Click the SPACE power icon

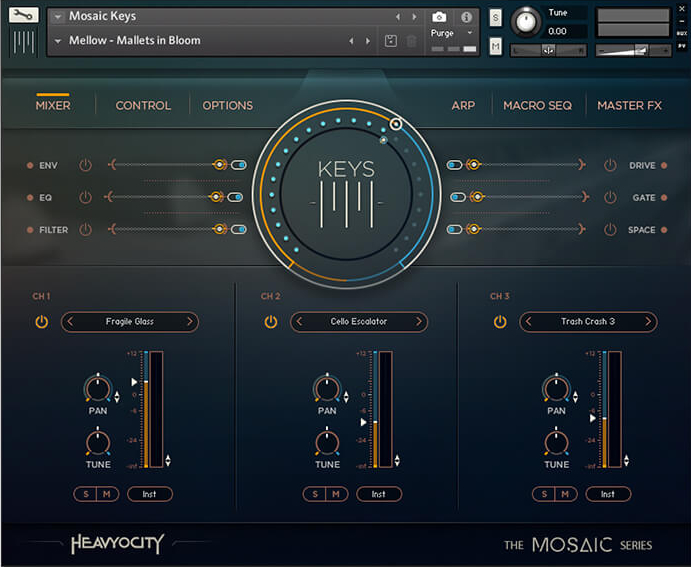coord(610,230)
